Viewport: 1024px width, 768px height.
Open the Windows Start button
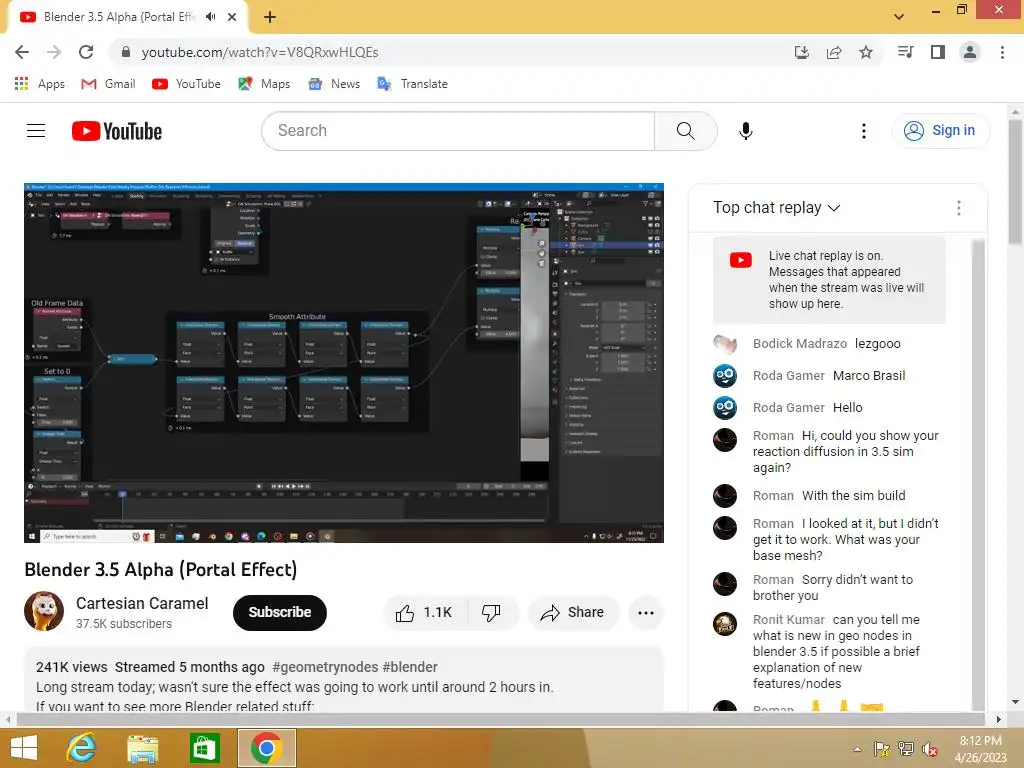tap(24, 747)
